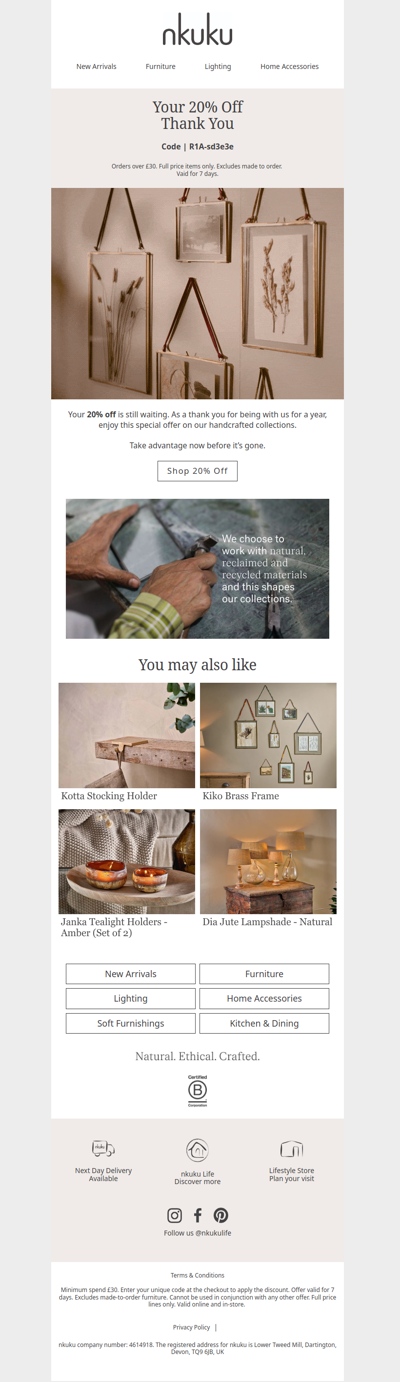Open the Instagram icon link
This screenshot has height=1382, width=400.
[x=175, y=1215]
